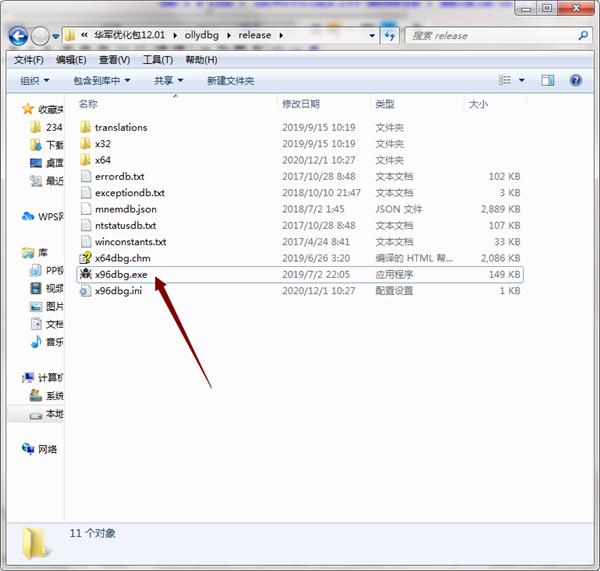Screen dimensions: 600x571
Task: Select the 华军优化包12.01 breadcrumb segment
Action: click(x=129, y=35)
